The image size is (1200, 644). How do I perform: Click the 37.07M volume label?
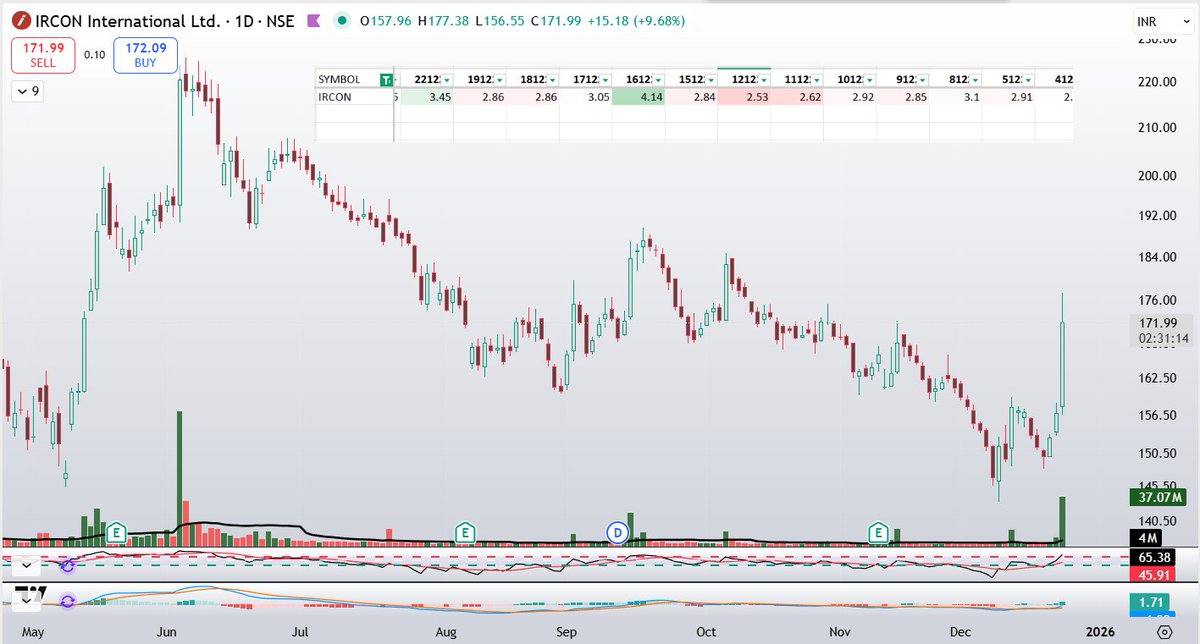coord(1157,497)
